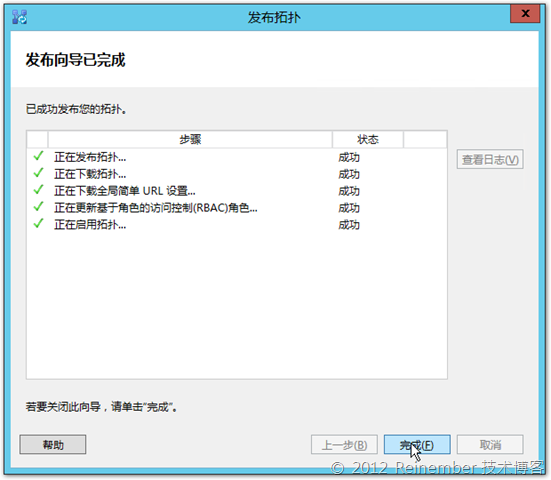This screenshot has width=551, height=480.
Task: Click the 发布拓扑 window title
Action: [274, 17]
